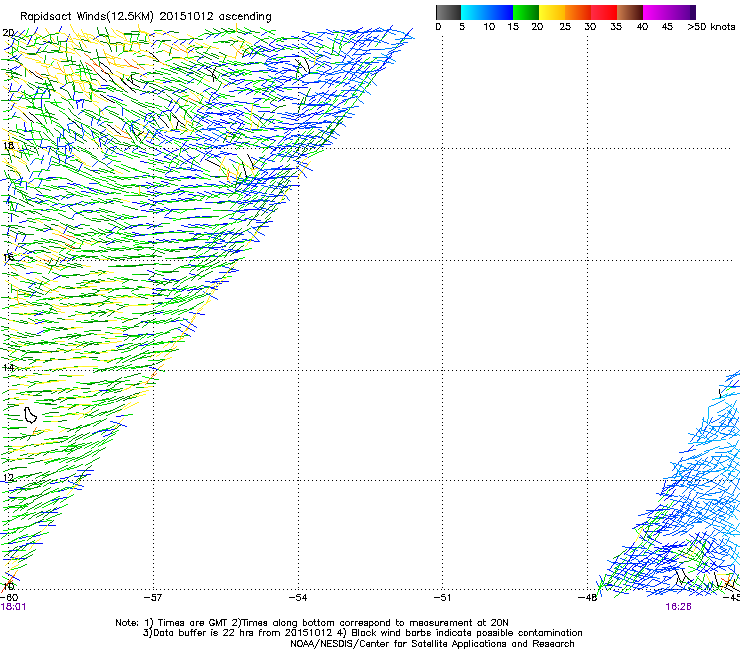
Task: Click the longitude axis label -51
Action: pyautogui.click(x=442, y=598)
